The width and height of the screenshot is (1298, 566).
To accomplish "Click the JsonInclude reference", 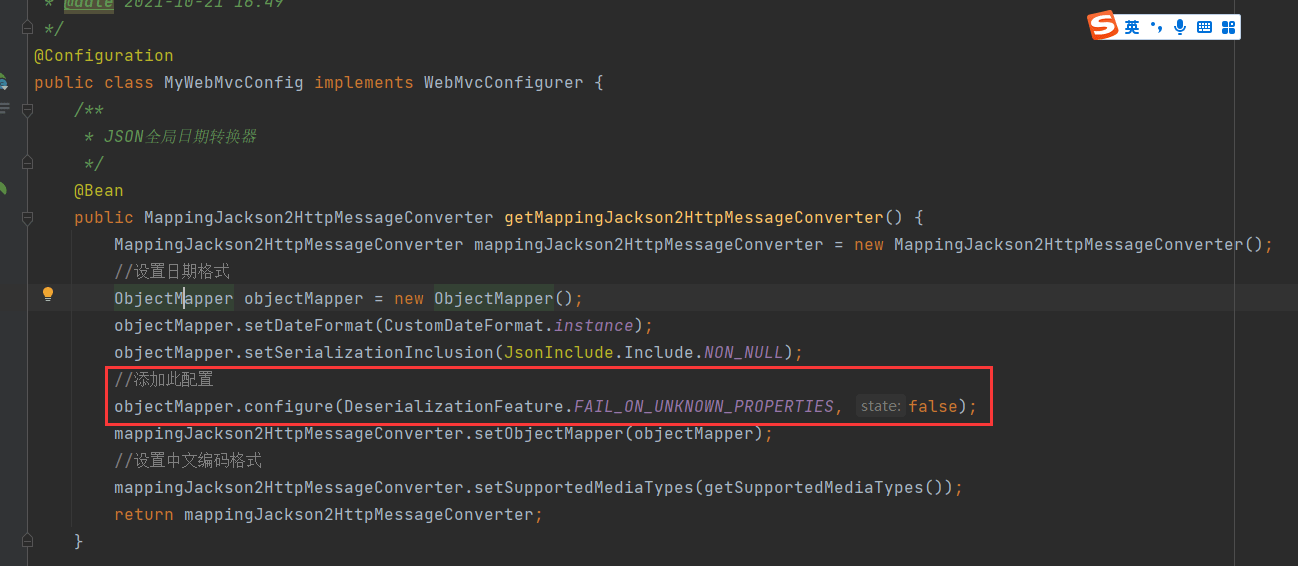I will click(559, 353).
